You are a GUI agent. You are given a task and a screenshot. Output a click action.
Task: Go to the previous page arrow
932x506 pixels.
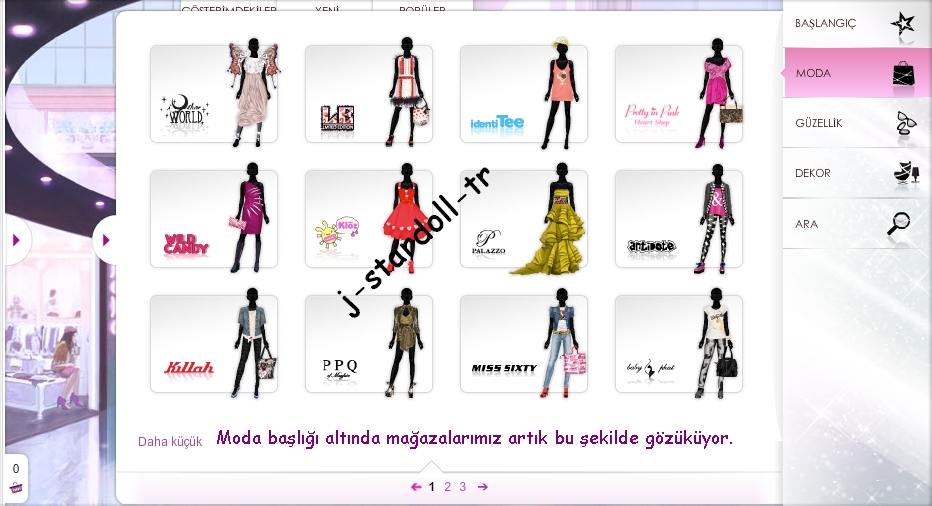pos(416,486)
